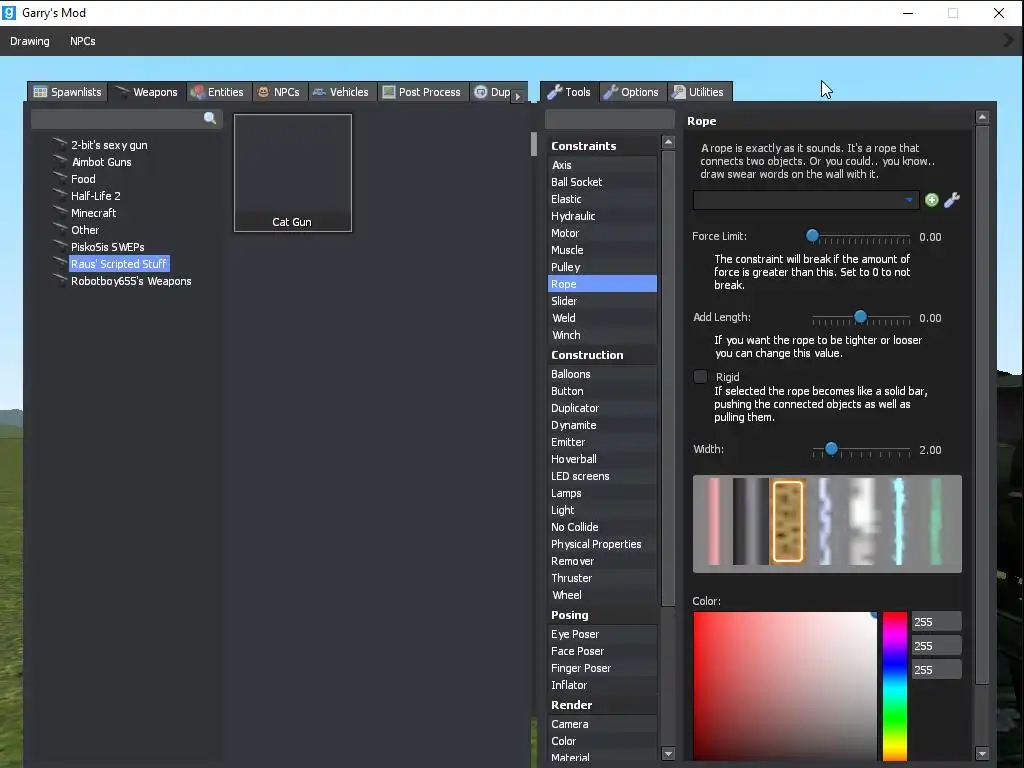Click the arrow at menu bar right edge

(1008, 40)
